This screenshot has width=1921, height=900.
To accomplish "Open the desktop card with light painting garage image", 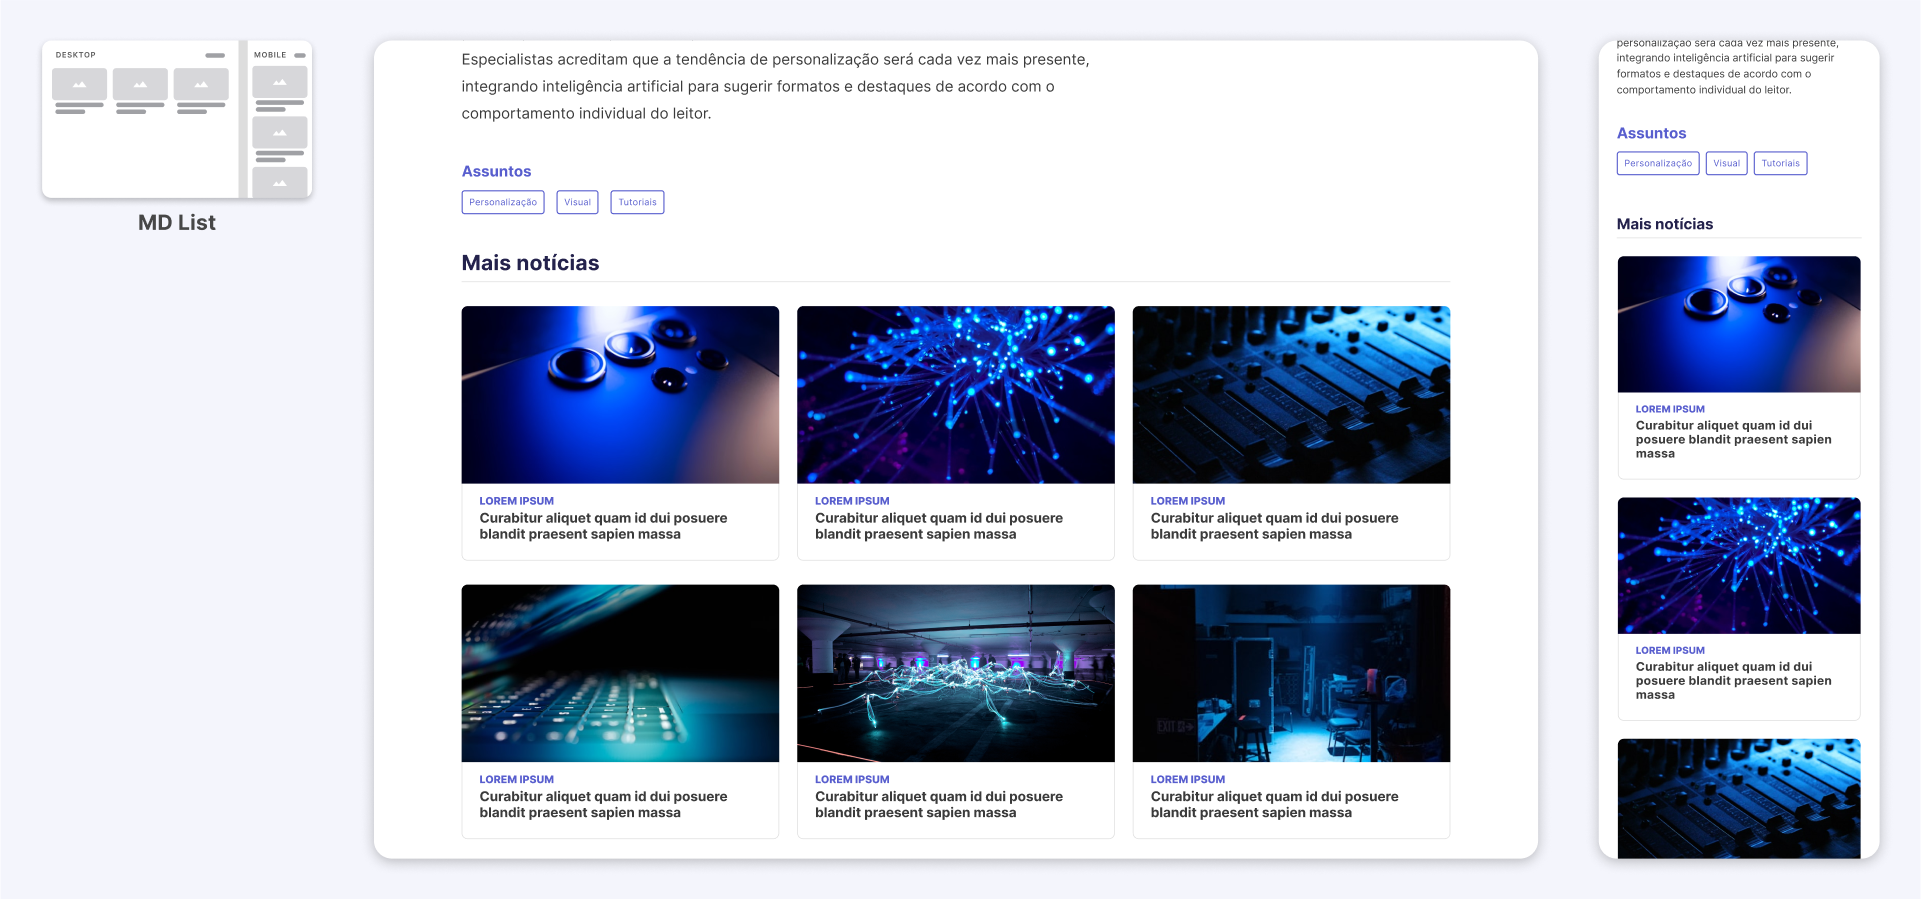I will (x=956, y=711).
